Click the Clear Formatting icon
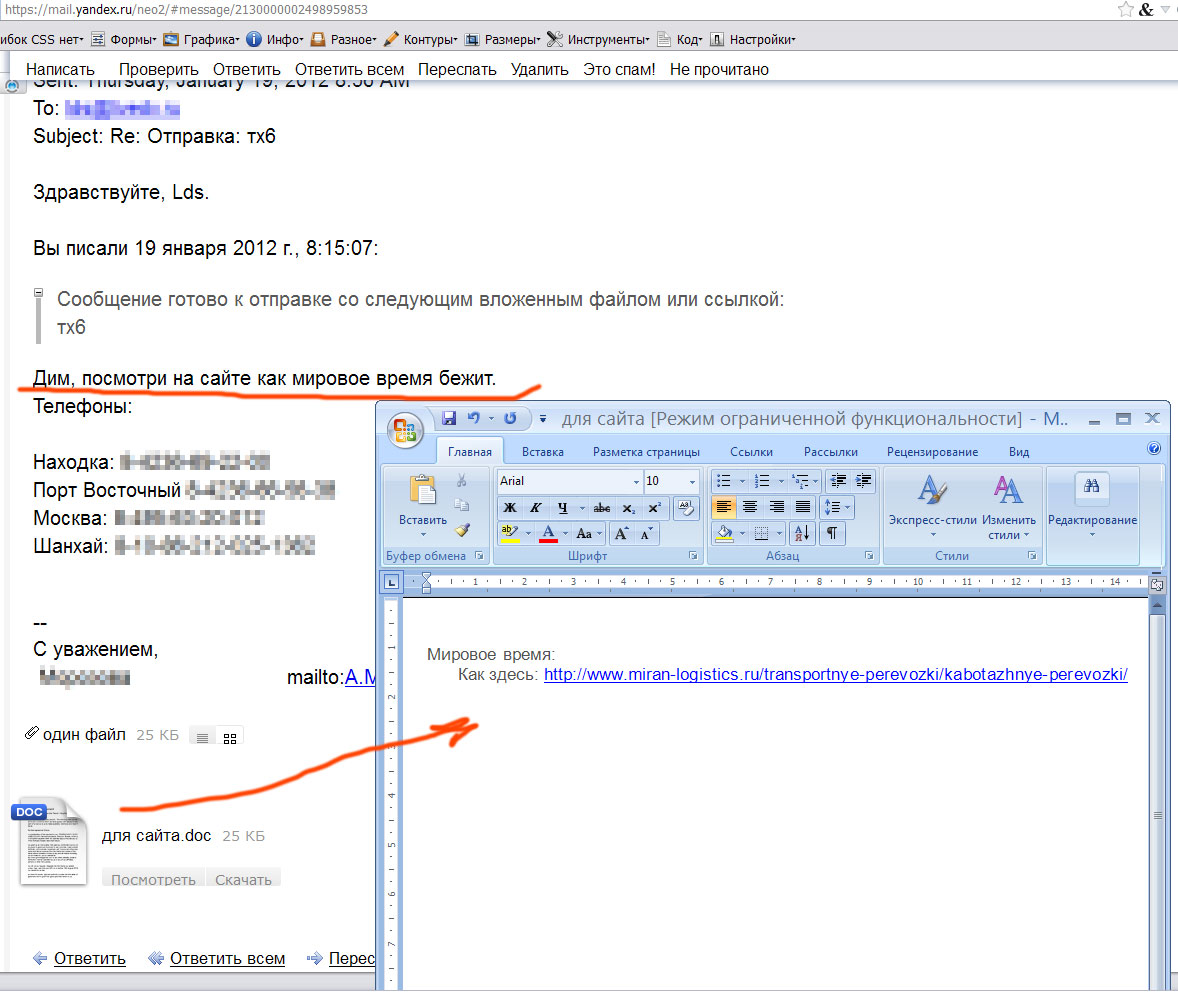 [x=685, y=508]
